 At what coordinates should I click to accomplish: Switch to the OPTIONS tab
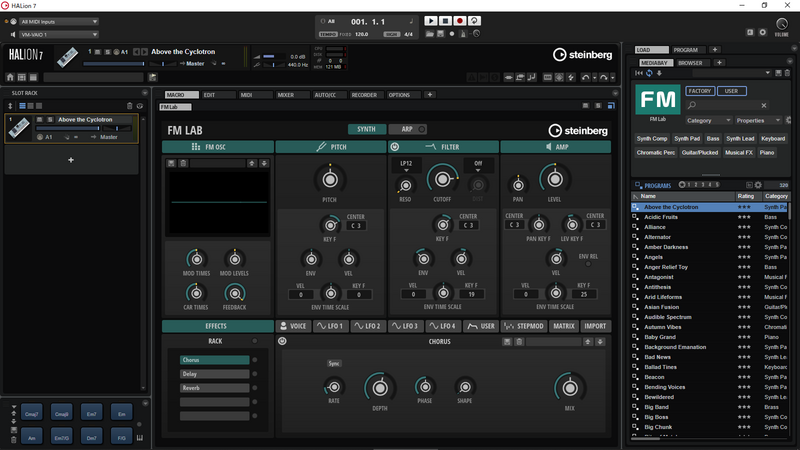(x=404, y=95)
